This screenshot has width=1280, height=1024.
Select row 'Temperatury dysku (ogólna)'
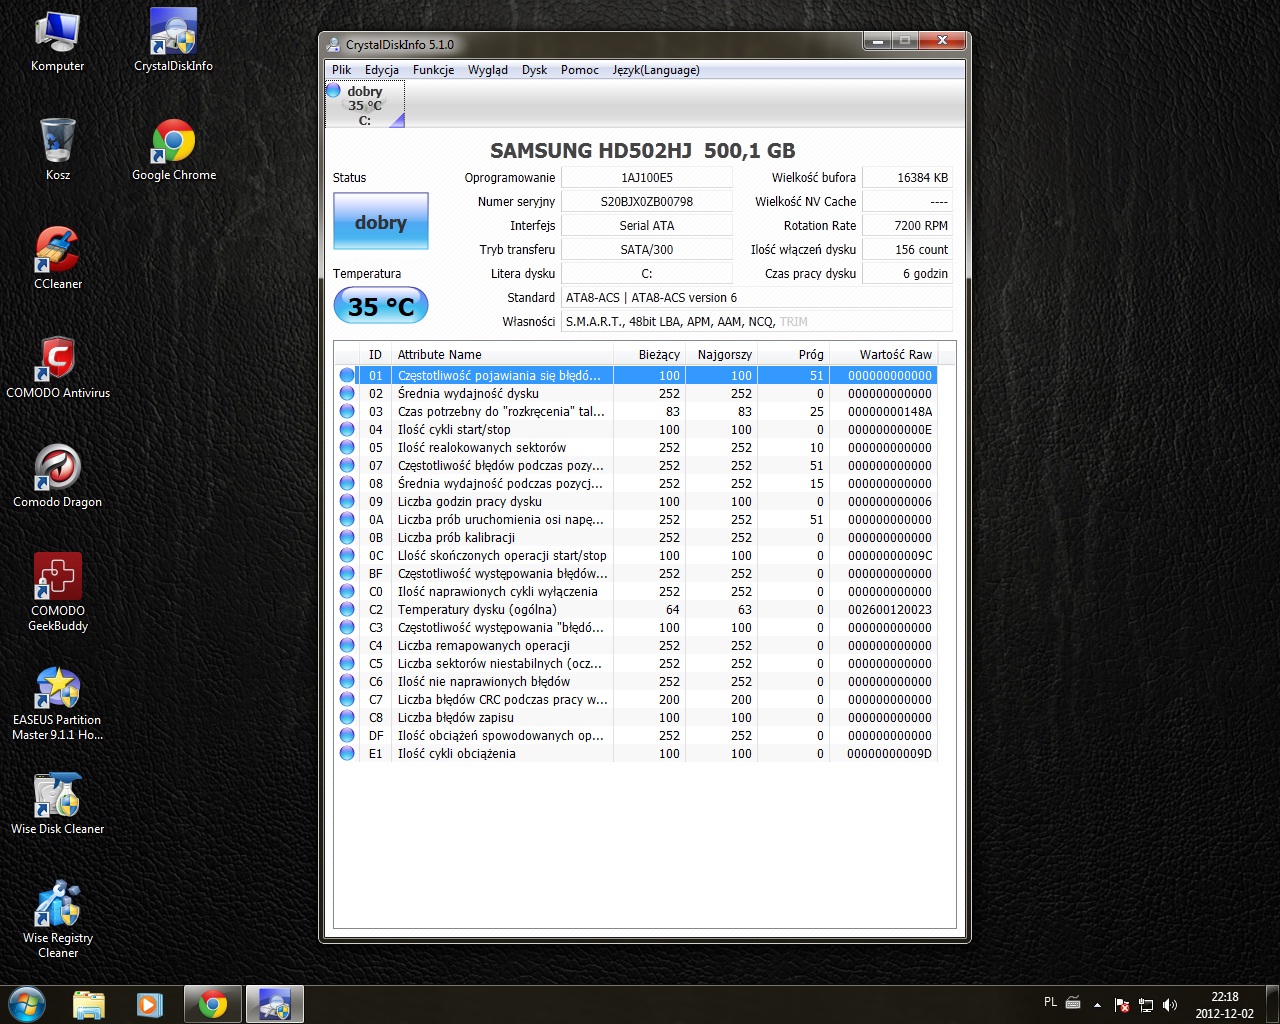637,609
